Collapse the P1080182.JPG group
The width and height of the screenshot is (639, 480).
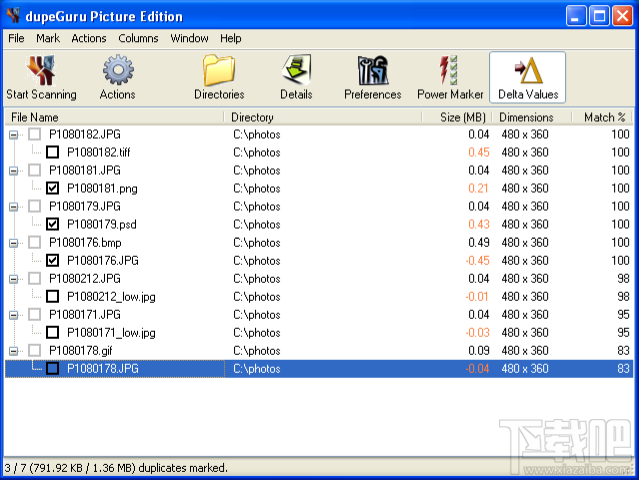(13, 134)
